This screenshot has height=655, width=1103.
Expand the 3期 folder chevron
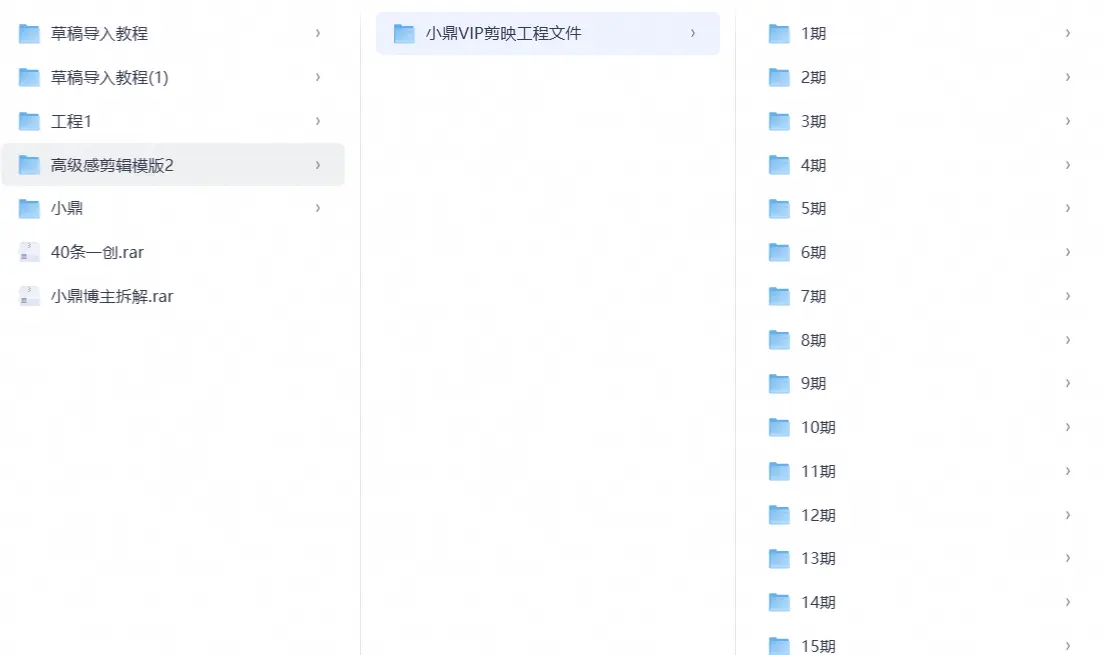(x=1068, y=121)
